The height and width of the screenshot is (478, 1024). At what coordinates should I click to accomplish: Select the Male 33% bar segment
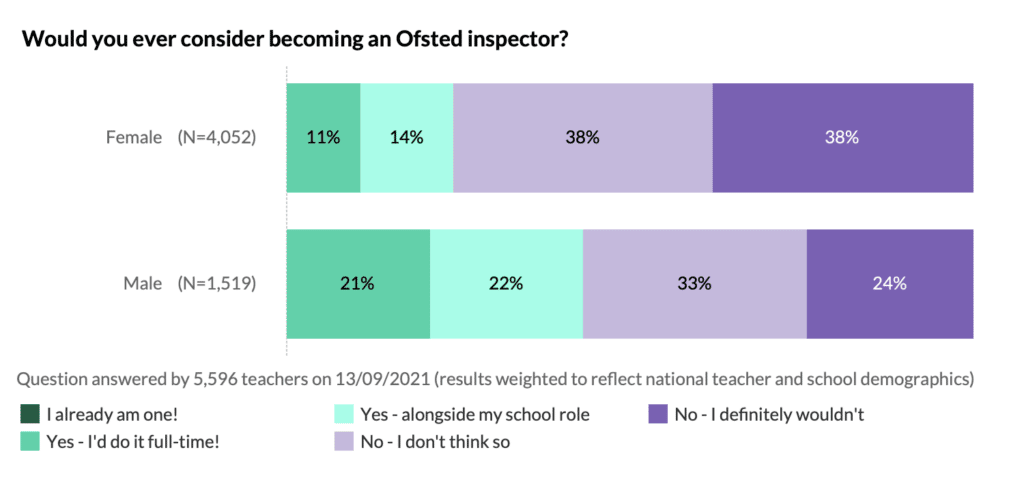click(x=694, y=283)
